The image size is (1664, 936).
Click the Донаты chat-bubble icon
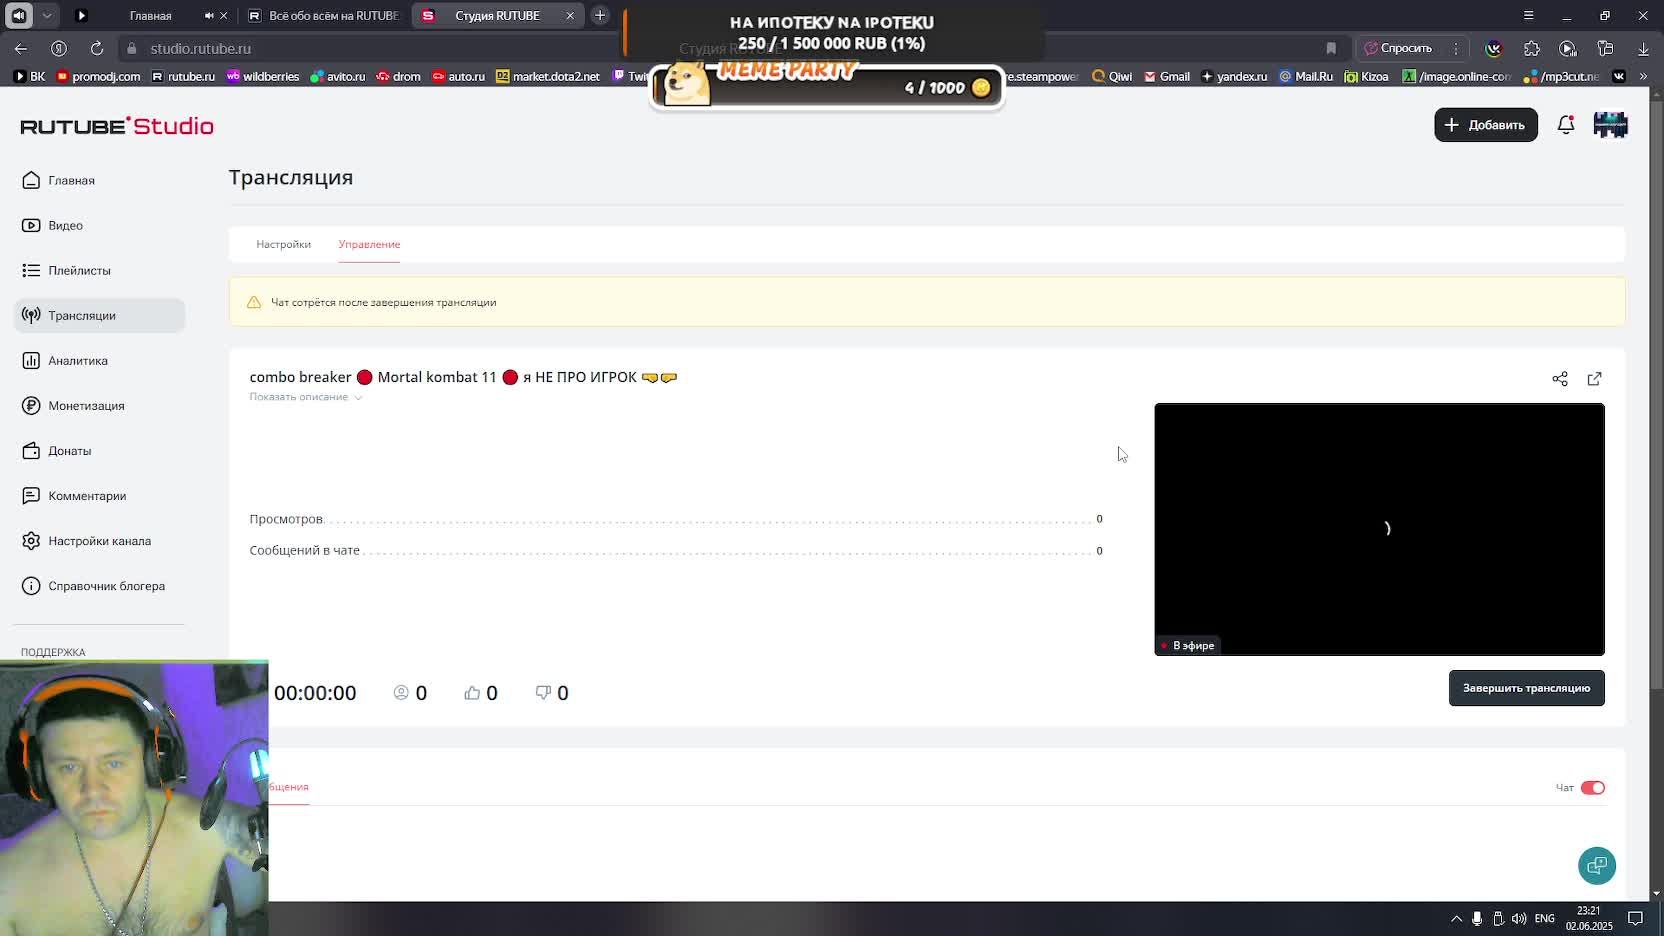(31, 451)
